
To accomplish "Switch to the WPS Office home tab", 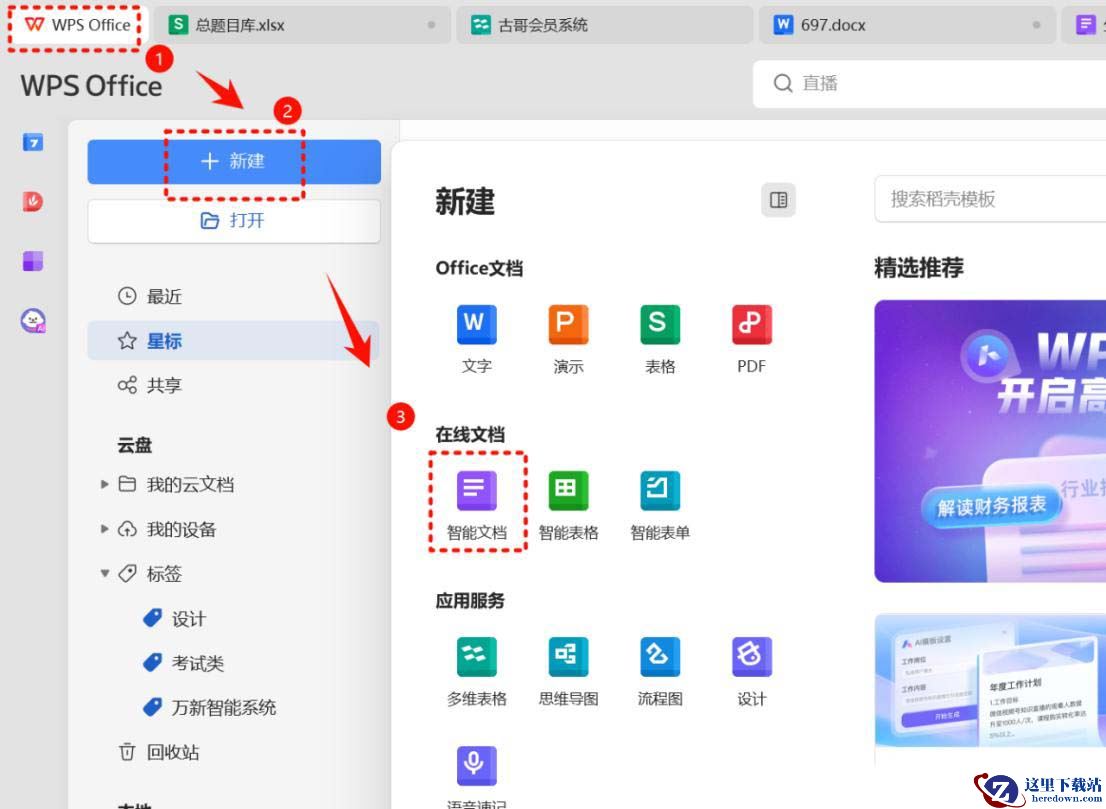I will (77, 25).
